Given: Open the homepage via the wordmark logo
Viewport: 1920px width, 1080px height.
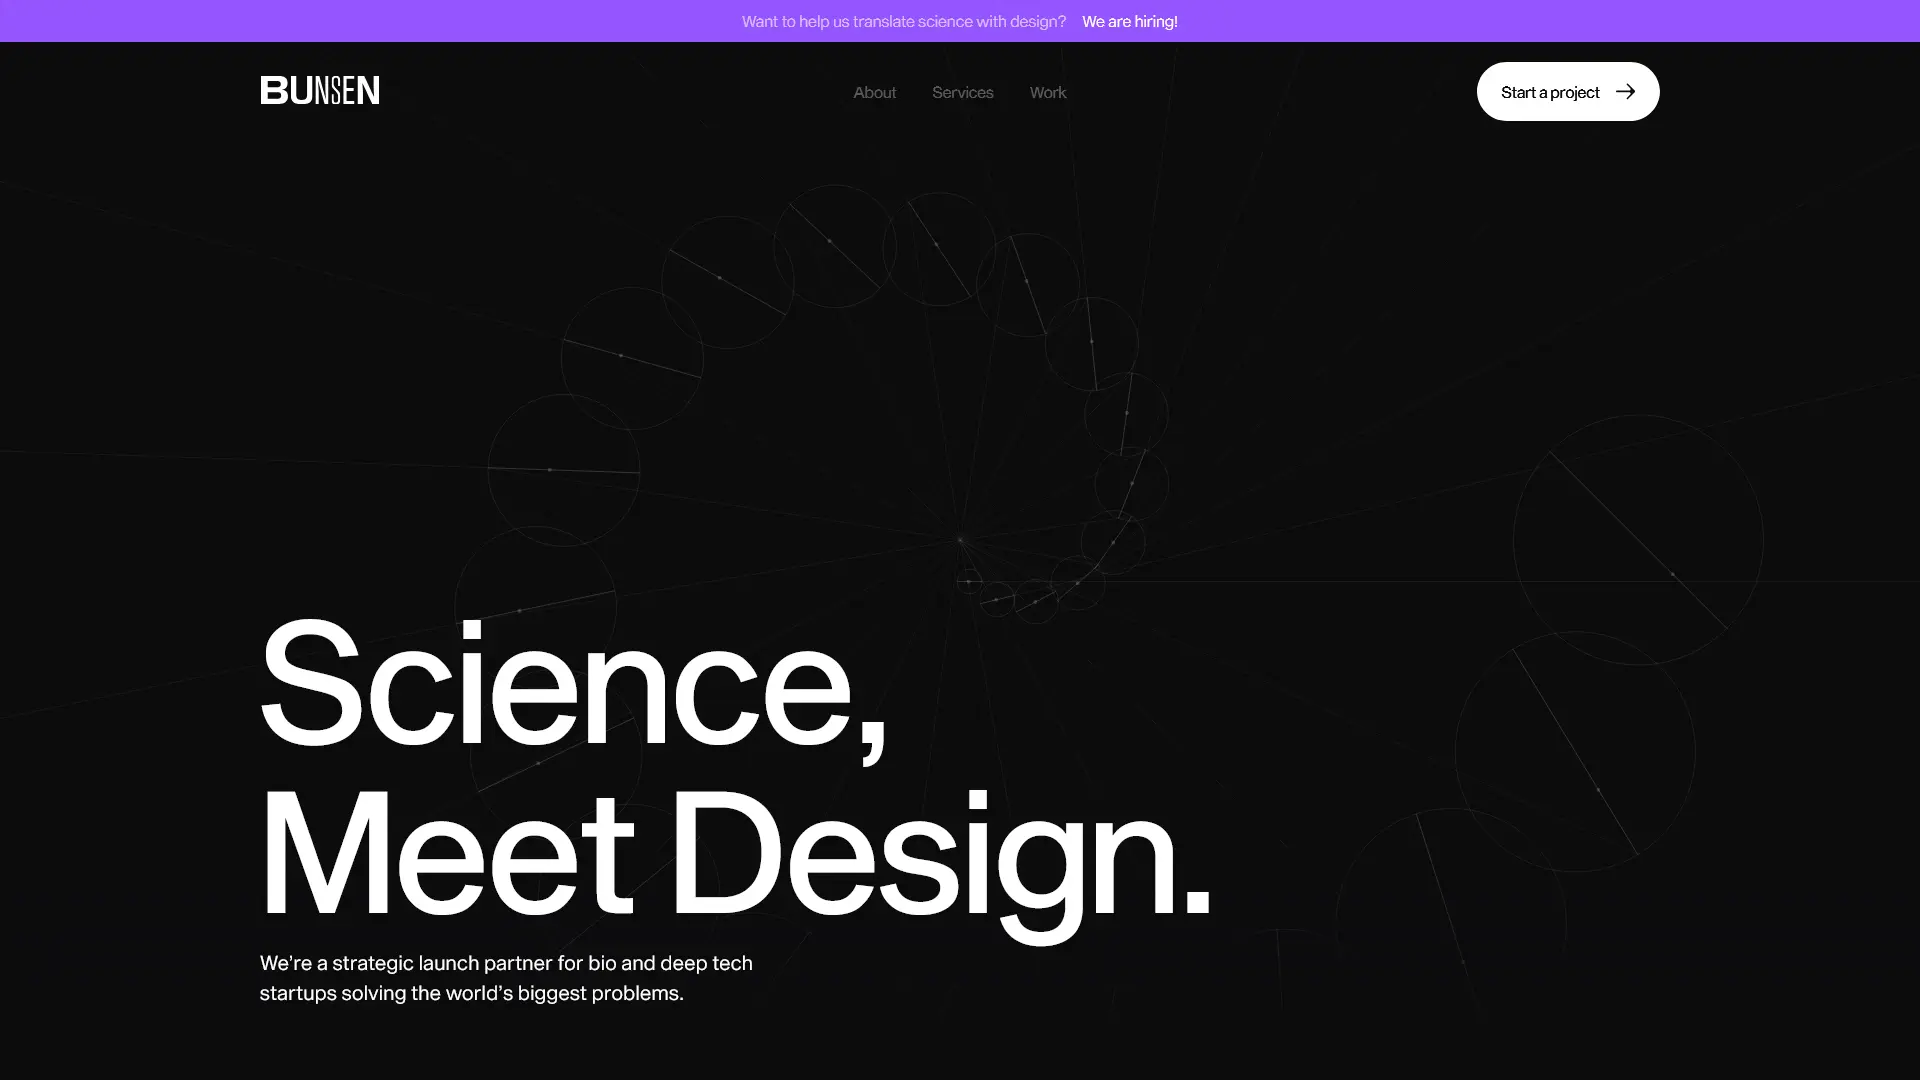Looking at the screenshot, I should tap(319, 91).
